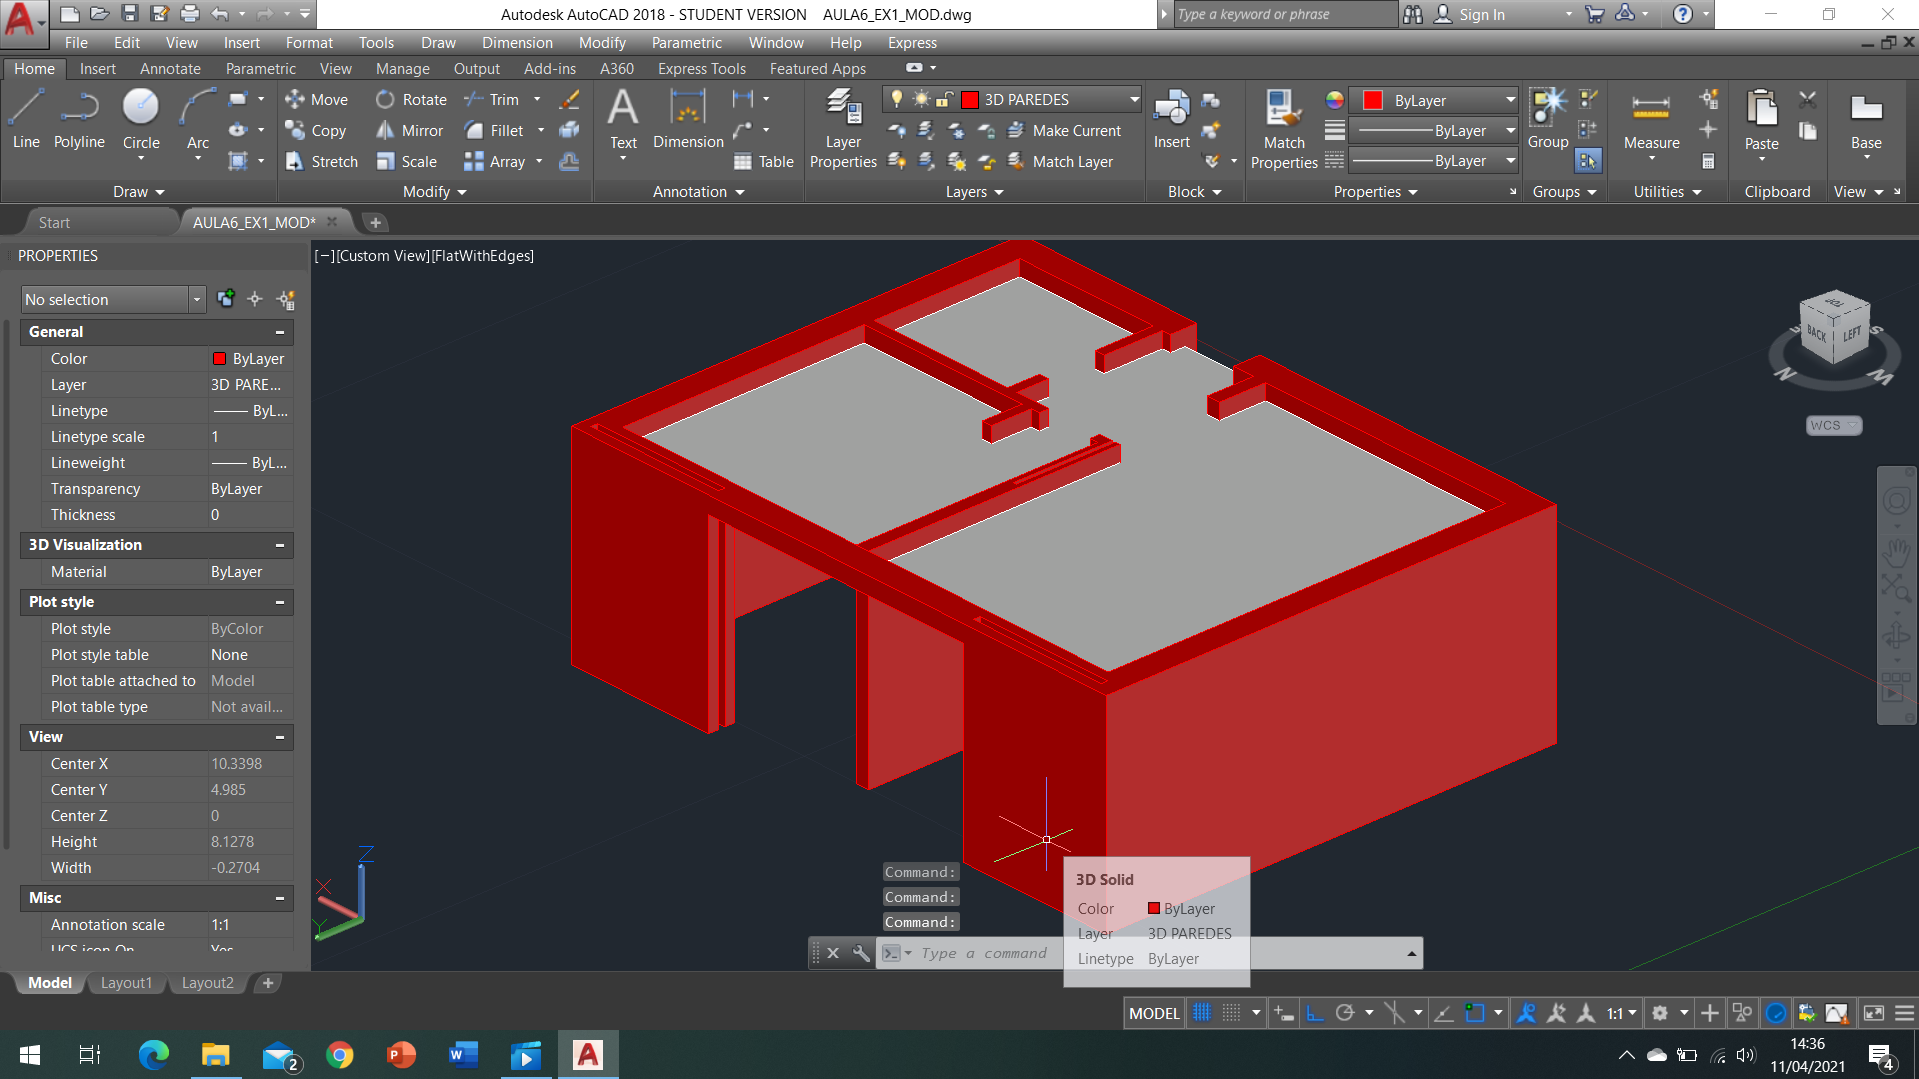Image resolution: width=1919 pixels, height=1079 pixels.
Task: Switch to Layout1 tab
Action: click(x=126, y=983)
